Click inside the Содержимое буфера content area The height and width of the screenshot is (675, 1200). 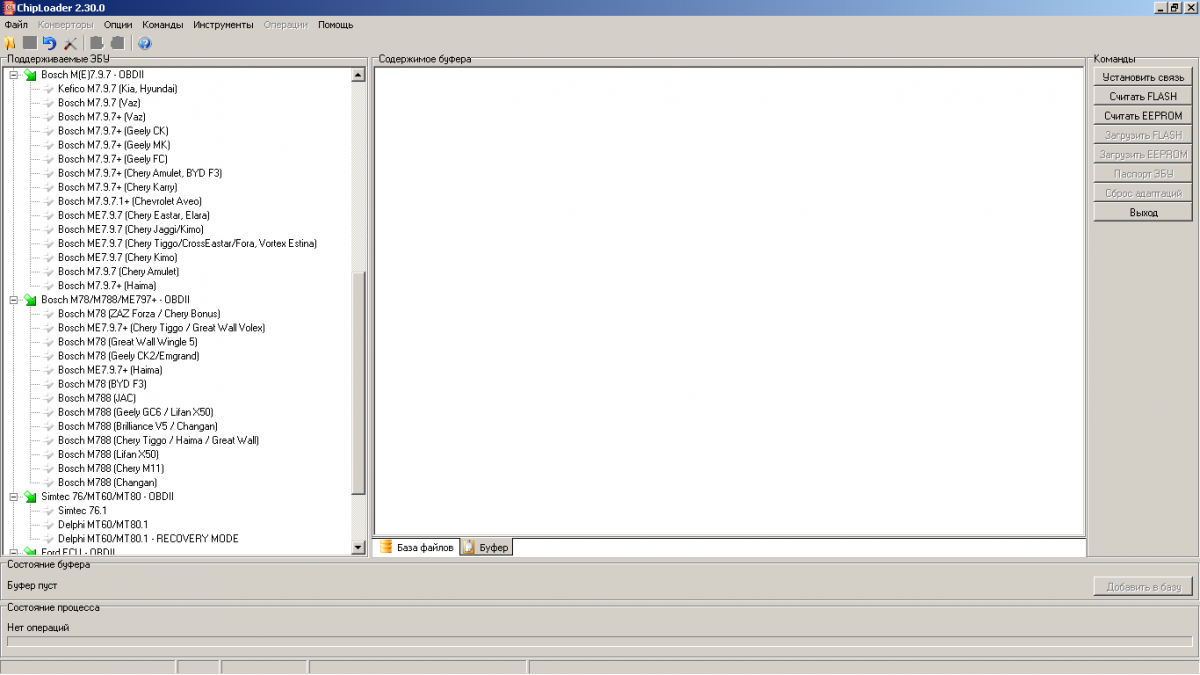730,301
